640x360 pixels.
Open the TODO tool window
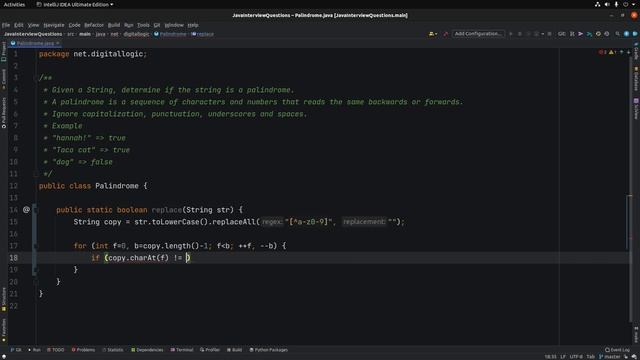[x=56, y=350]
